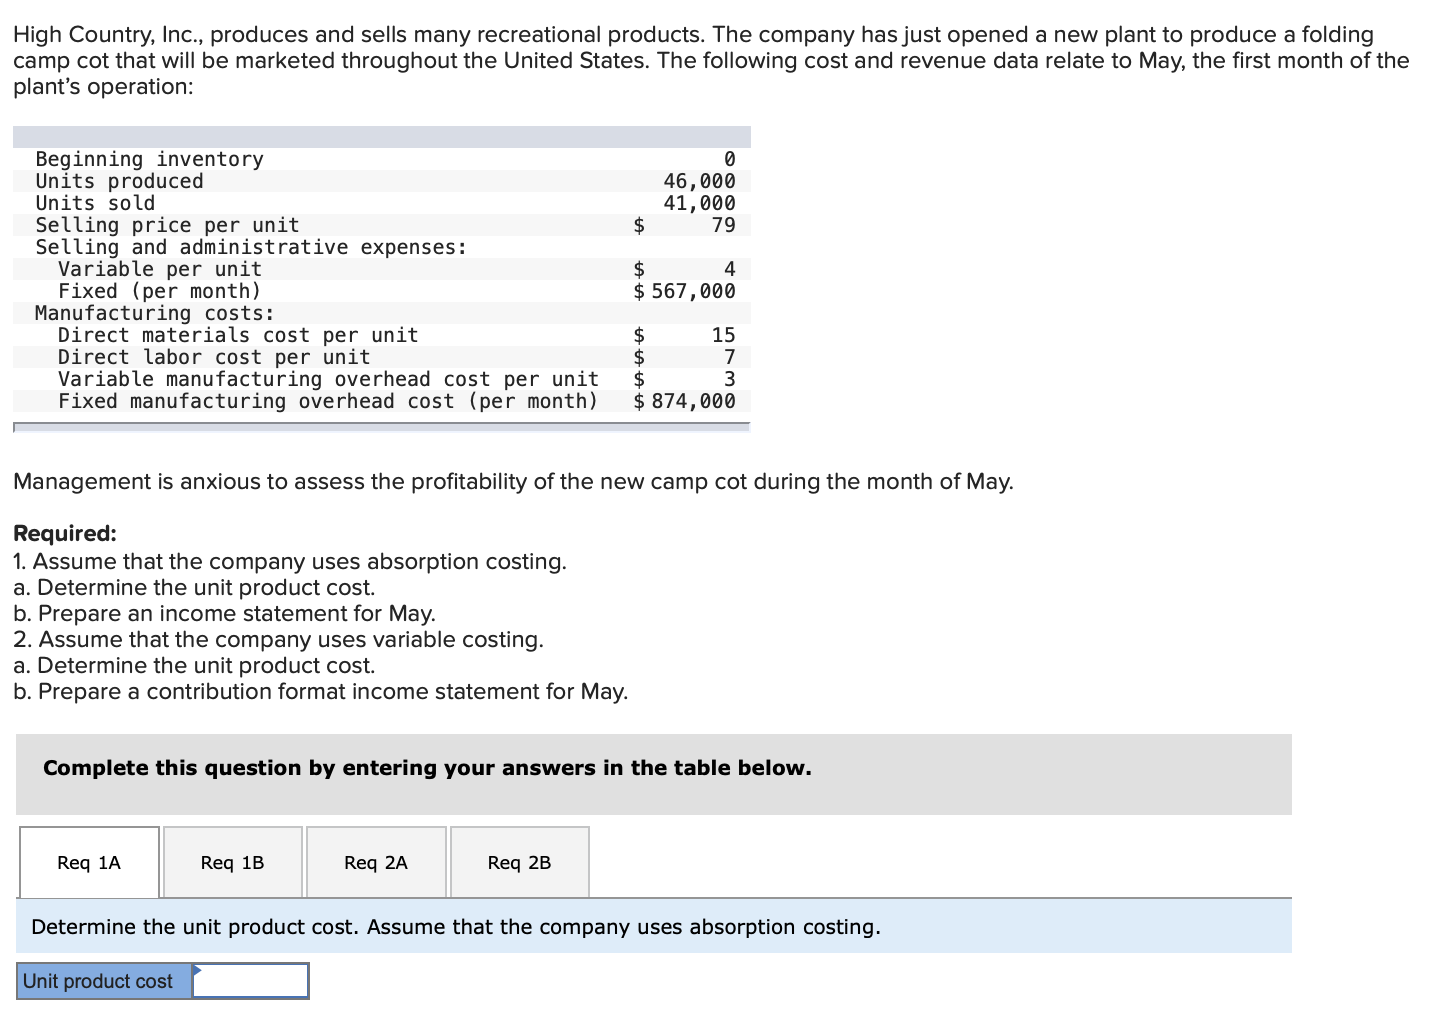This screenshot has width=1433, height=1010.
Task: Click the selling price value 79
Action: pos(724,225)
